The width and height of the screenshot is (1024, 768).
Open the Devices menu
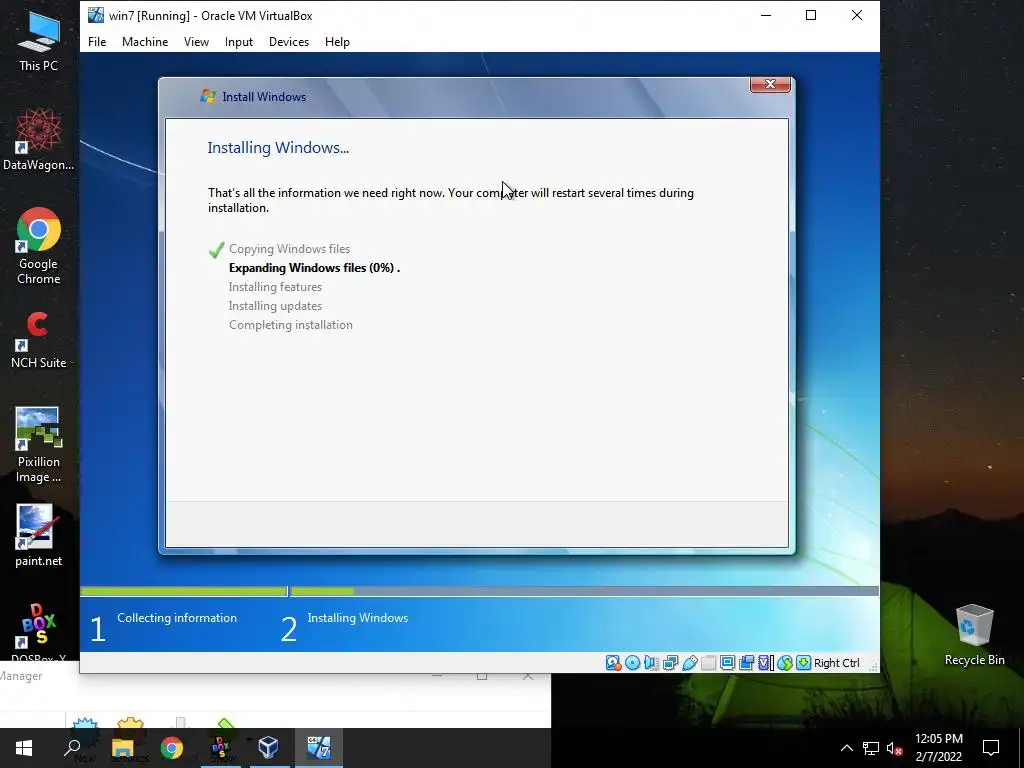click(289, 42)
